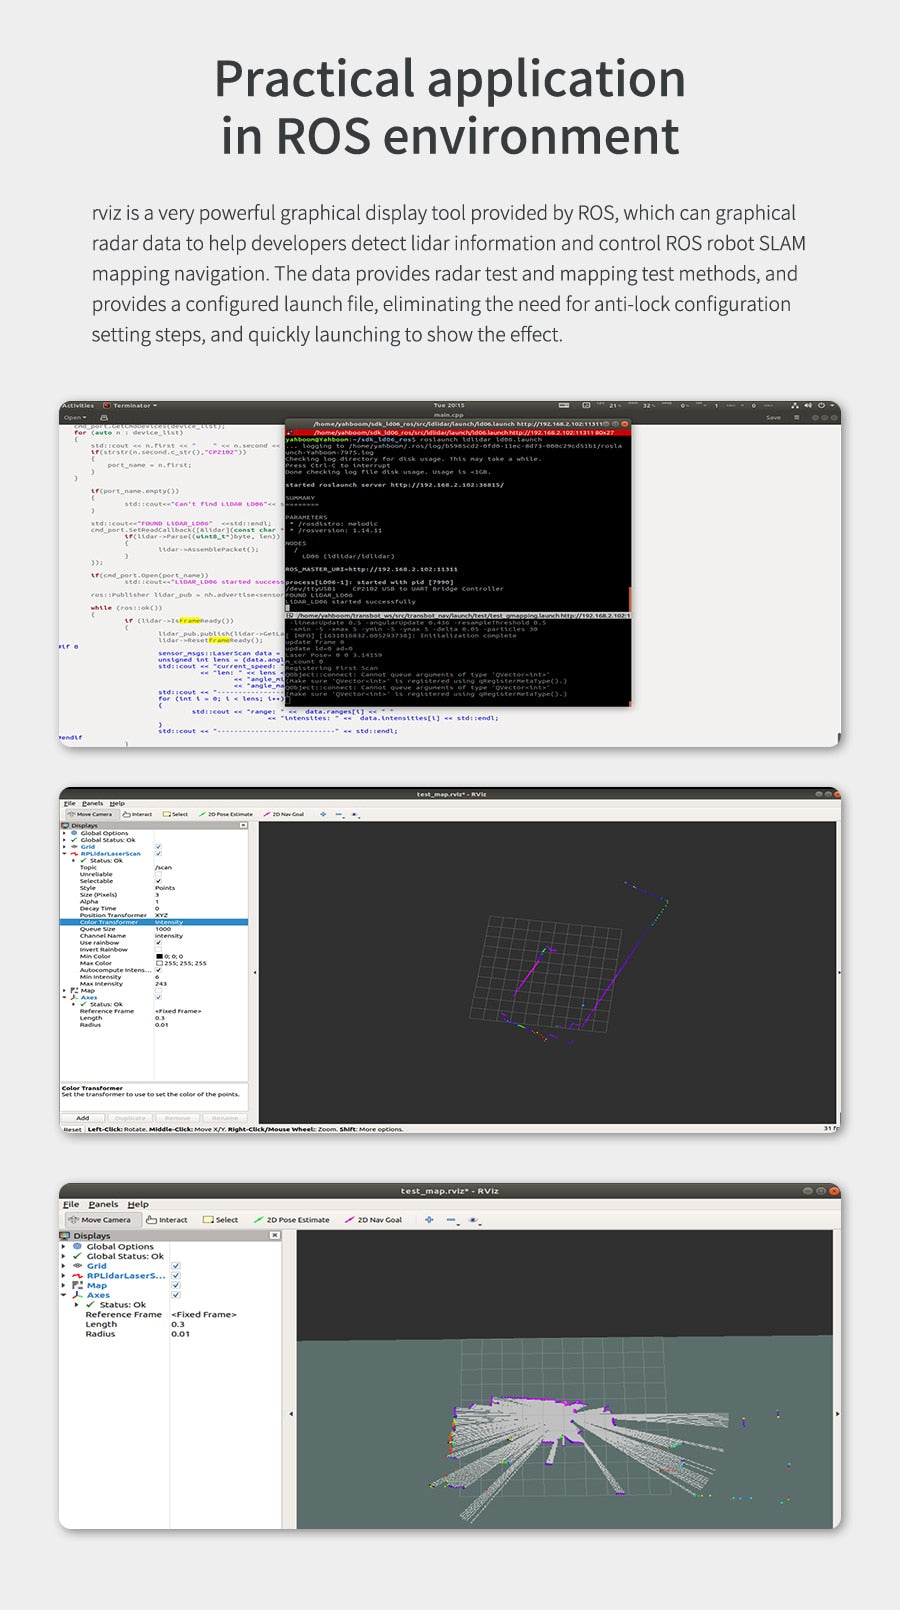Enable the Invert Rainbow checkbox
900x1610 pixels.
pos(158,950)
